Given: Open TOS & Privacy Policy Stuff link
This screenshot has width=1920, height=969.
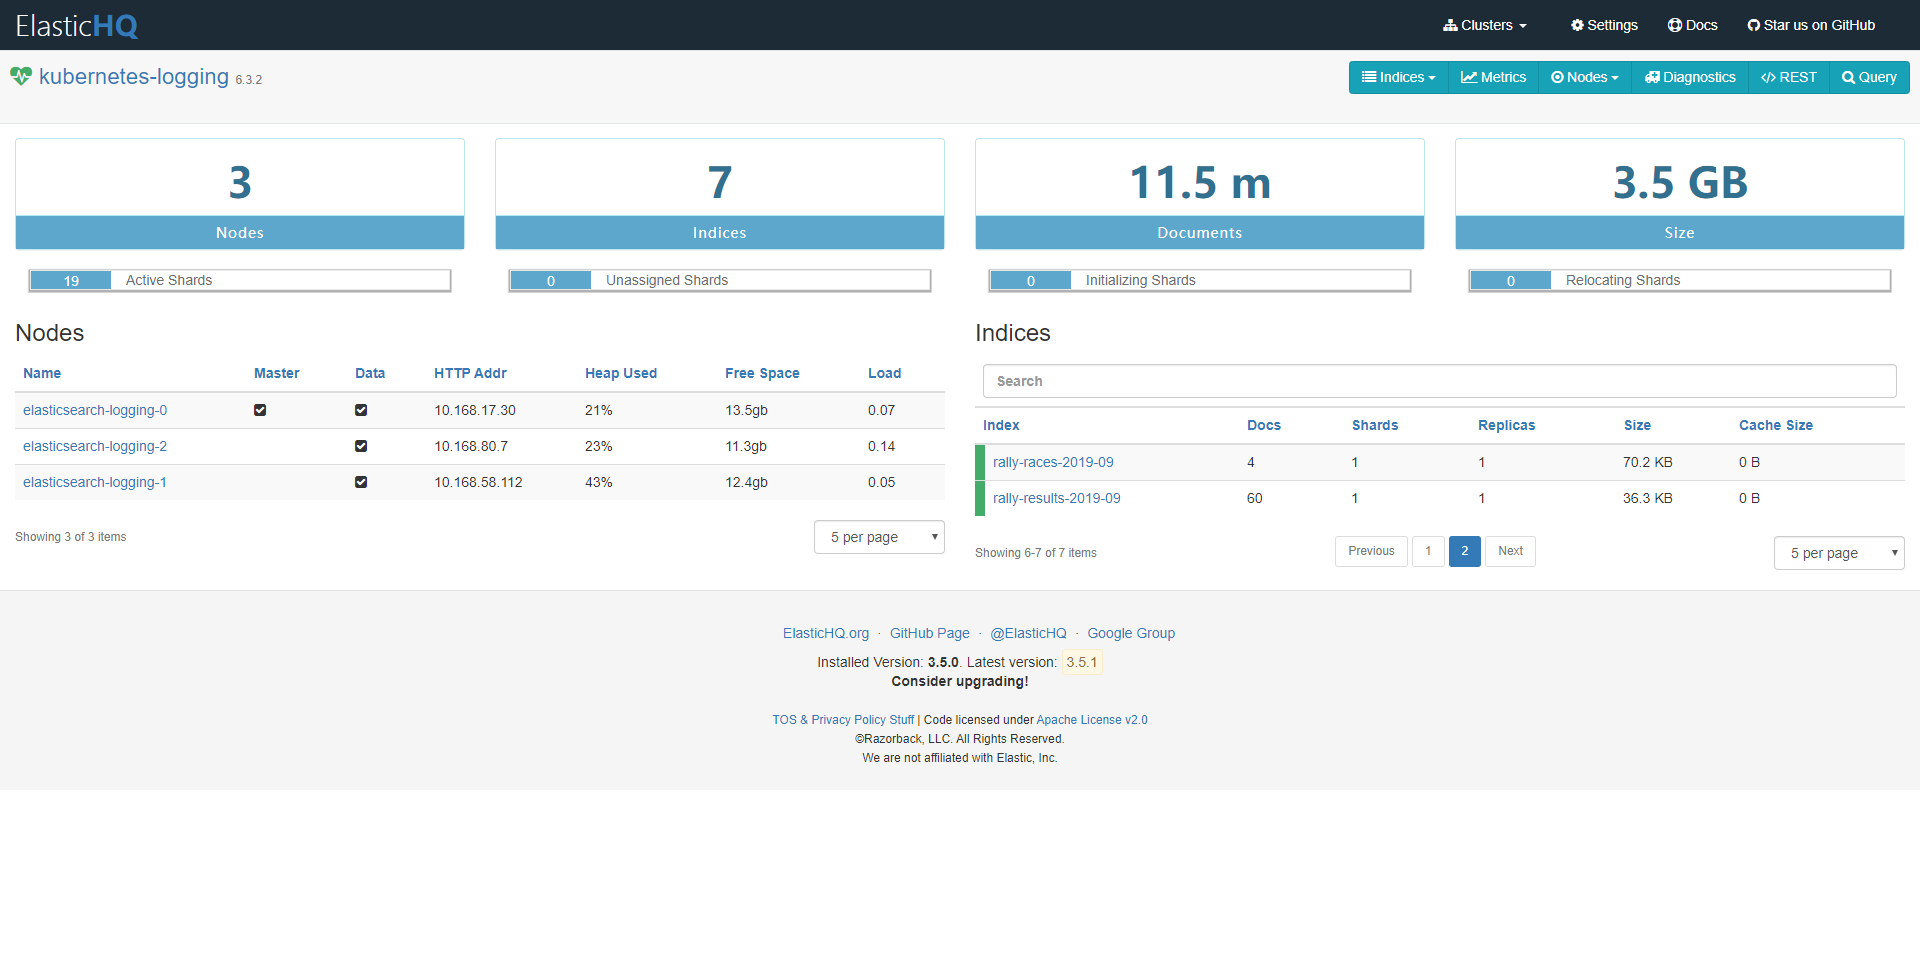Looking at the screenshot, I should (843, 720).
